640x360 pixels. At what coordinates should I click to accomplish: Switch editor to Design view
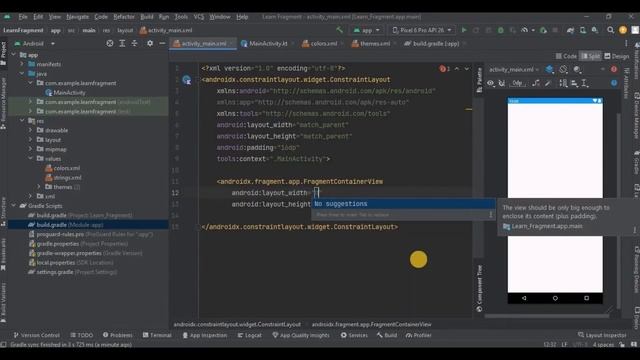pyautogui.click(x=617, y=56)
